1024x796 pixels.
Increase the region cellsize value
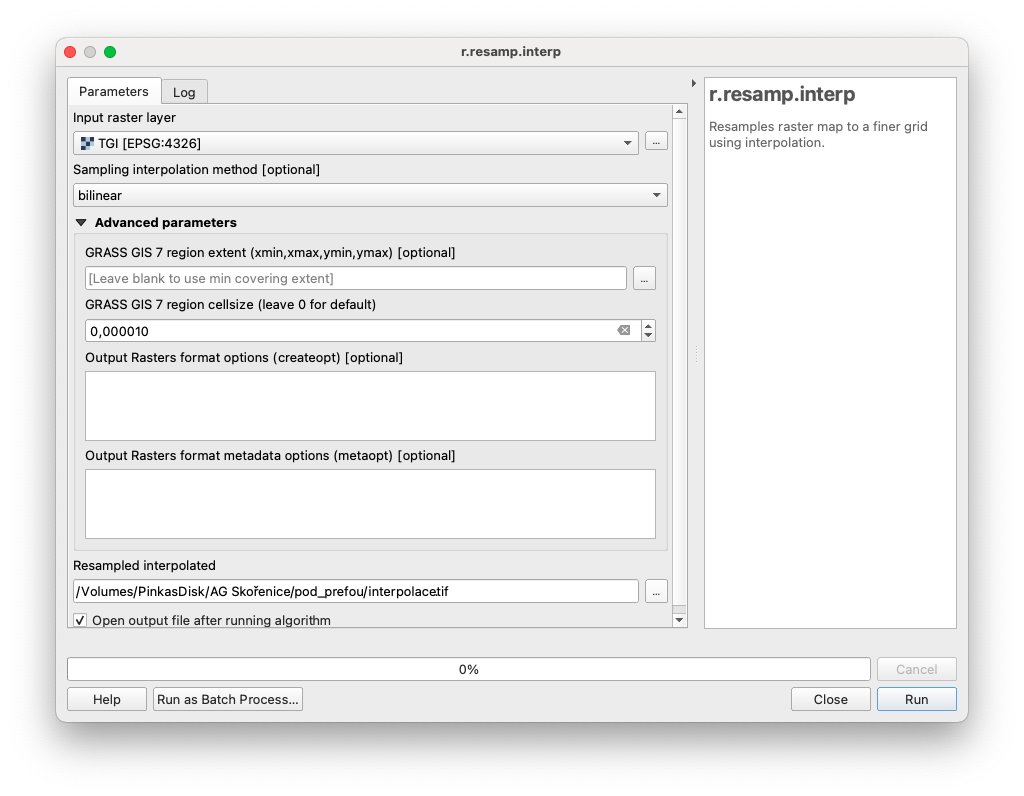coord(648,326)
